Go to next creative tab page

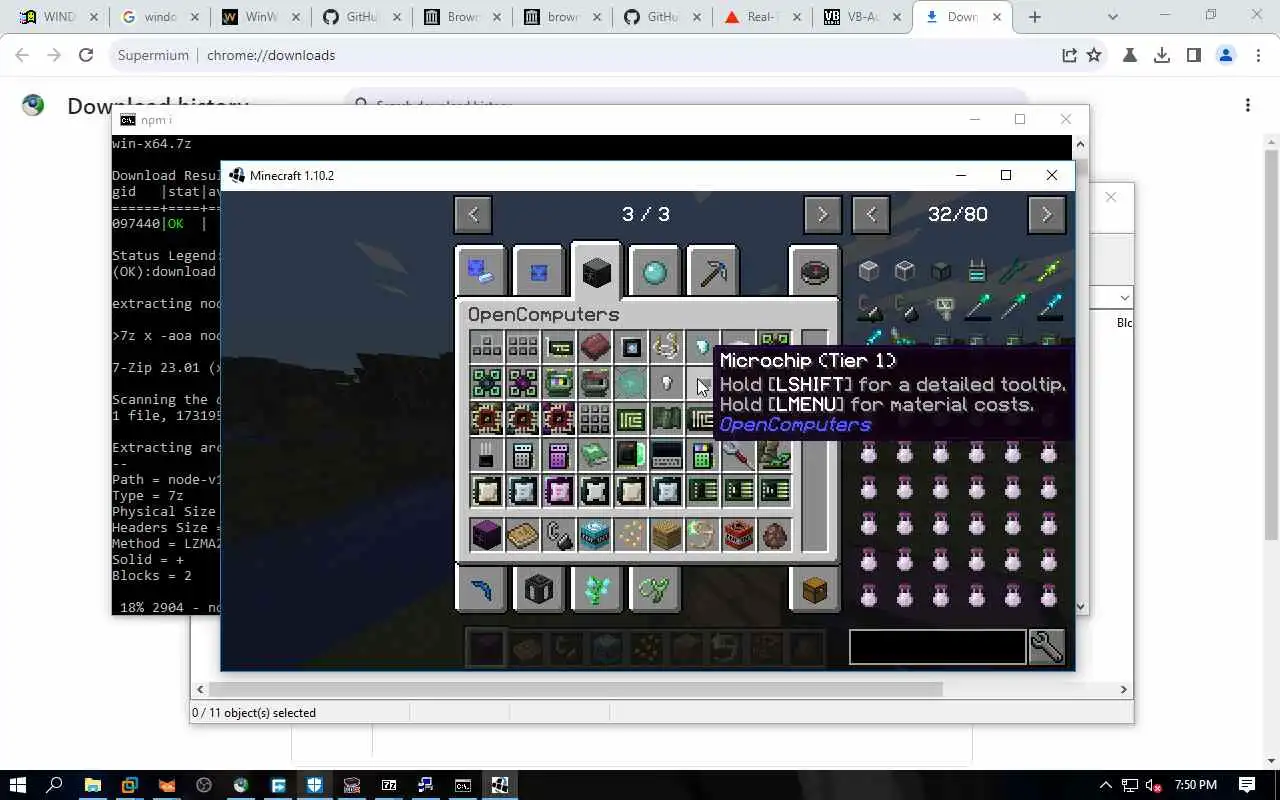click(x=822, y=214)
